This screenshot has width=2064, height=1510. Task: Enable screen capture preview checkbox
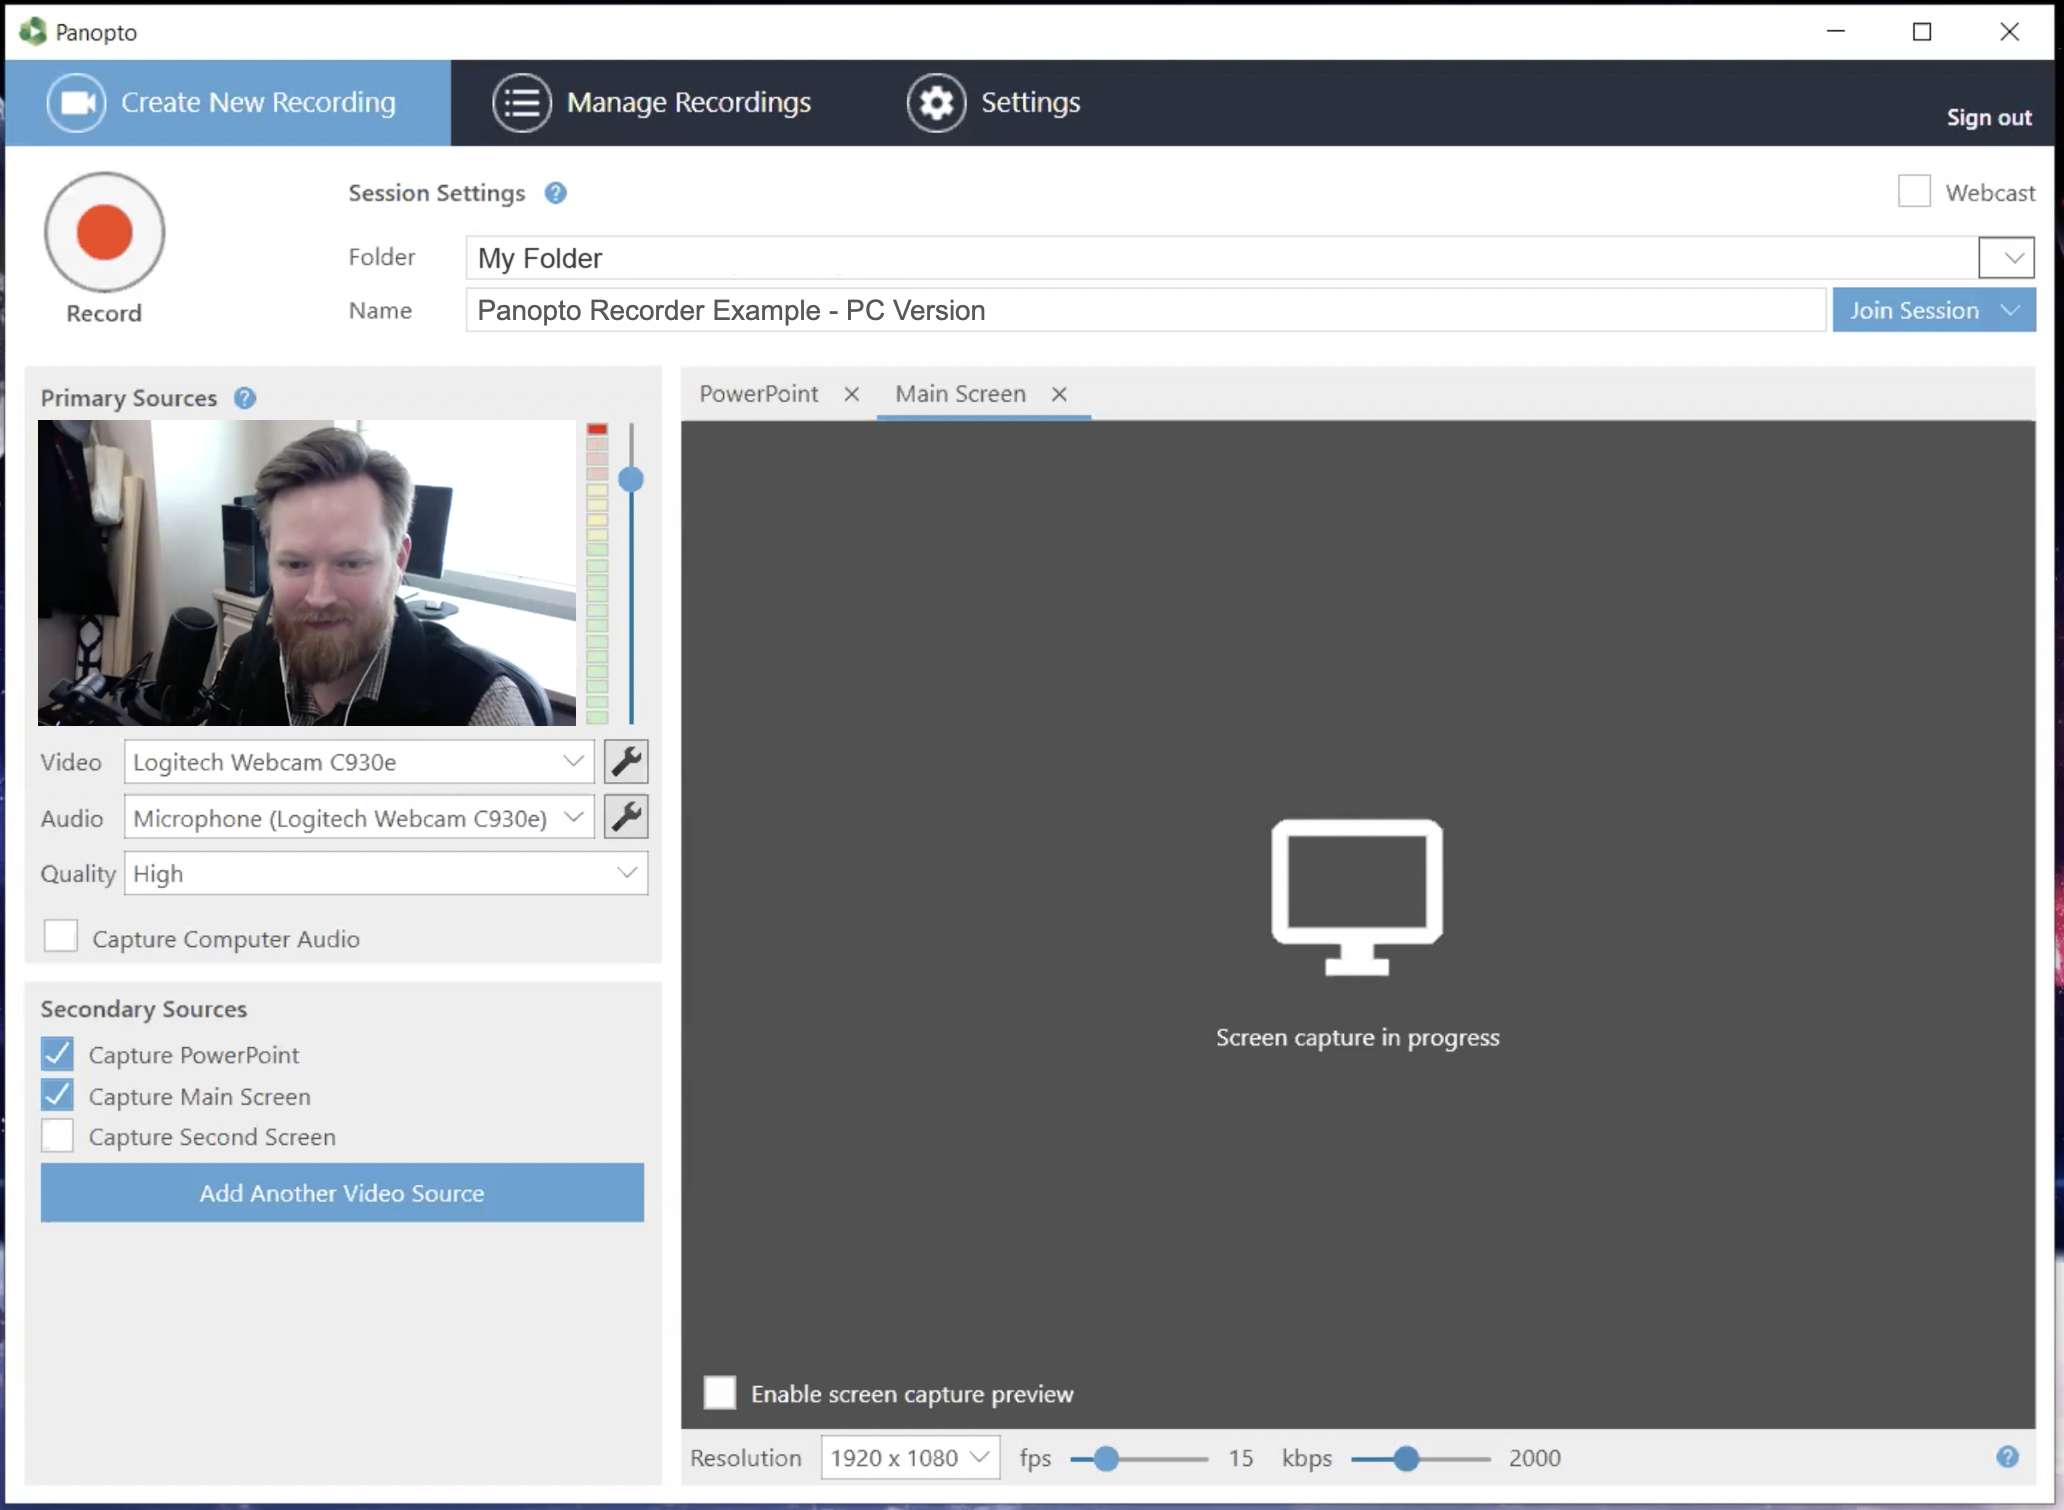720,1392
